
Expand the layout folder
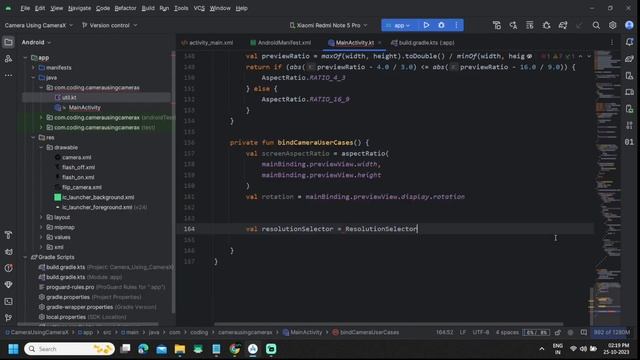(41, 217)
